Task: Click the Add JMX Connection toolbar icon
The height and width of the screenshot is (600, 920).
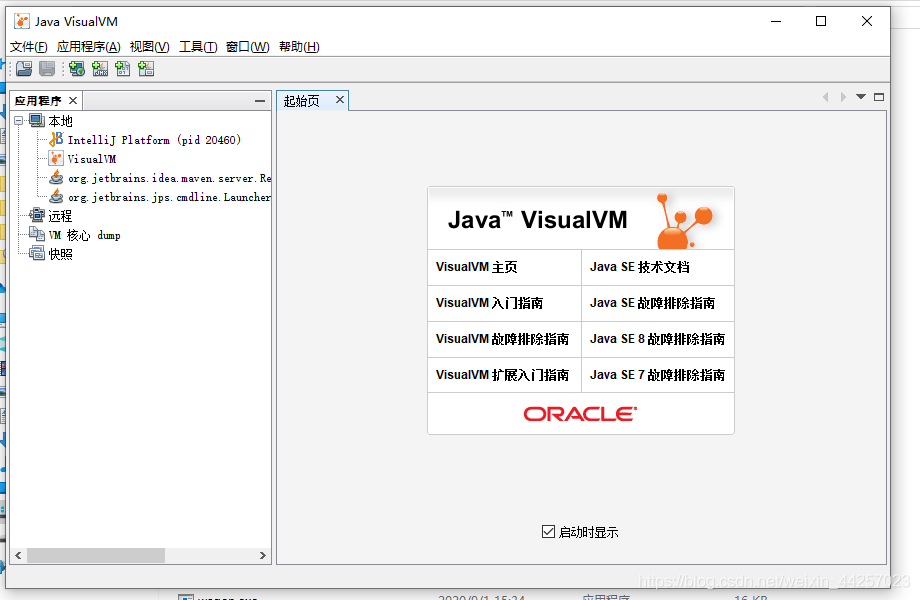Action: click(x=100, y=69)
